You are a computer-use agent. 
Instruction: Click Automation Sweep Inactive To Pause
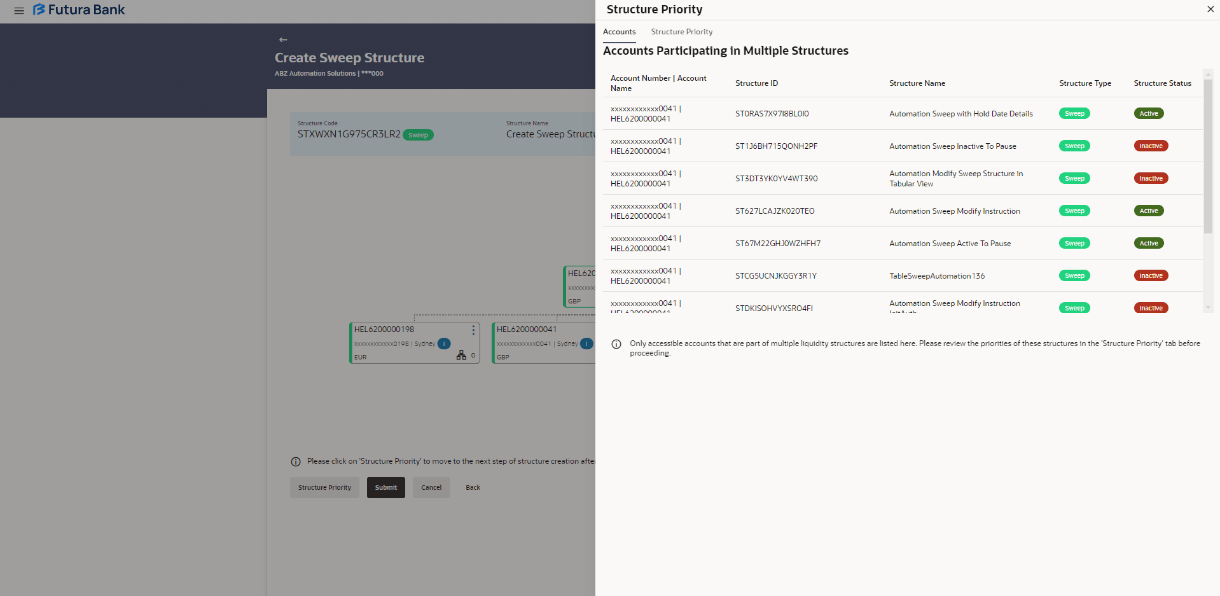952,146
